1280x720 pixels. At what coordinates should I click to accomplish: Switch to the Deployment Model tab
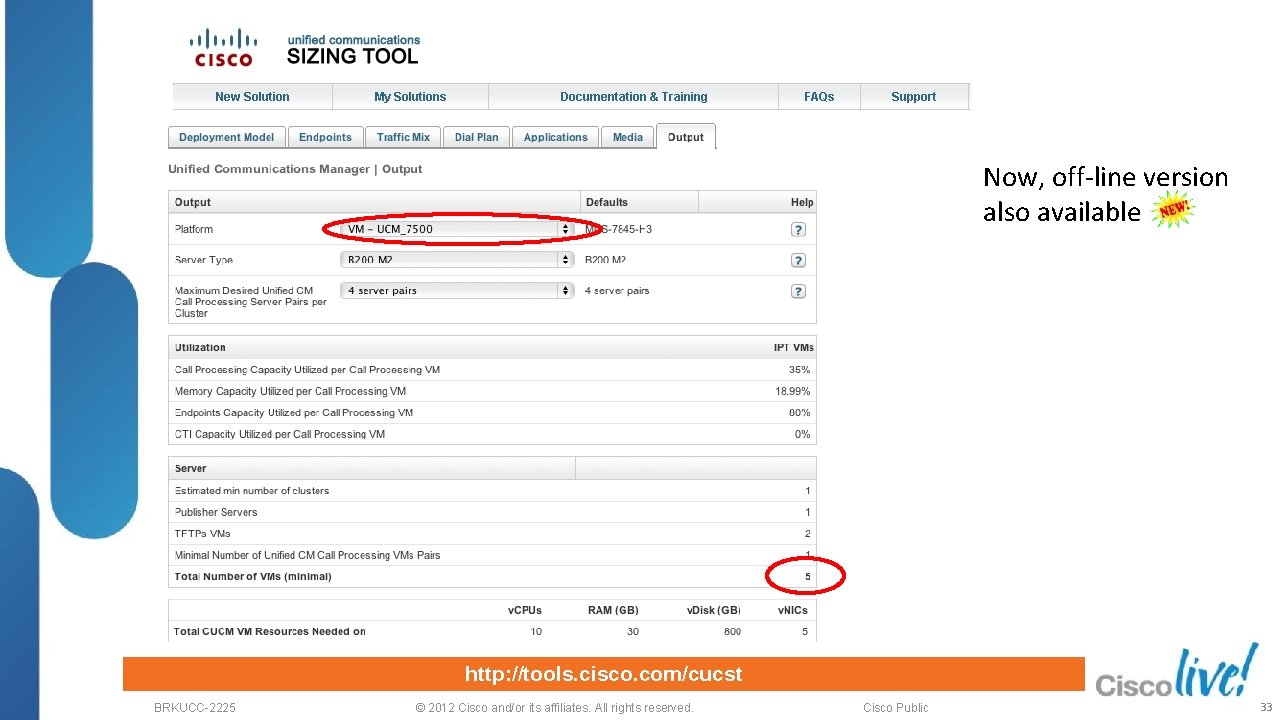(227, 137)
